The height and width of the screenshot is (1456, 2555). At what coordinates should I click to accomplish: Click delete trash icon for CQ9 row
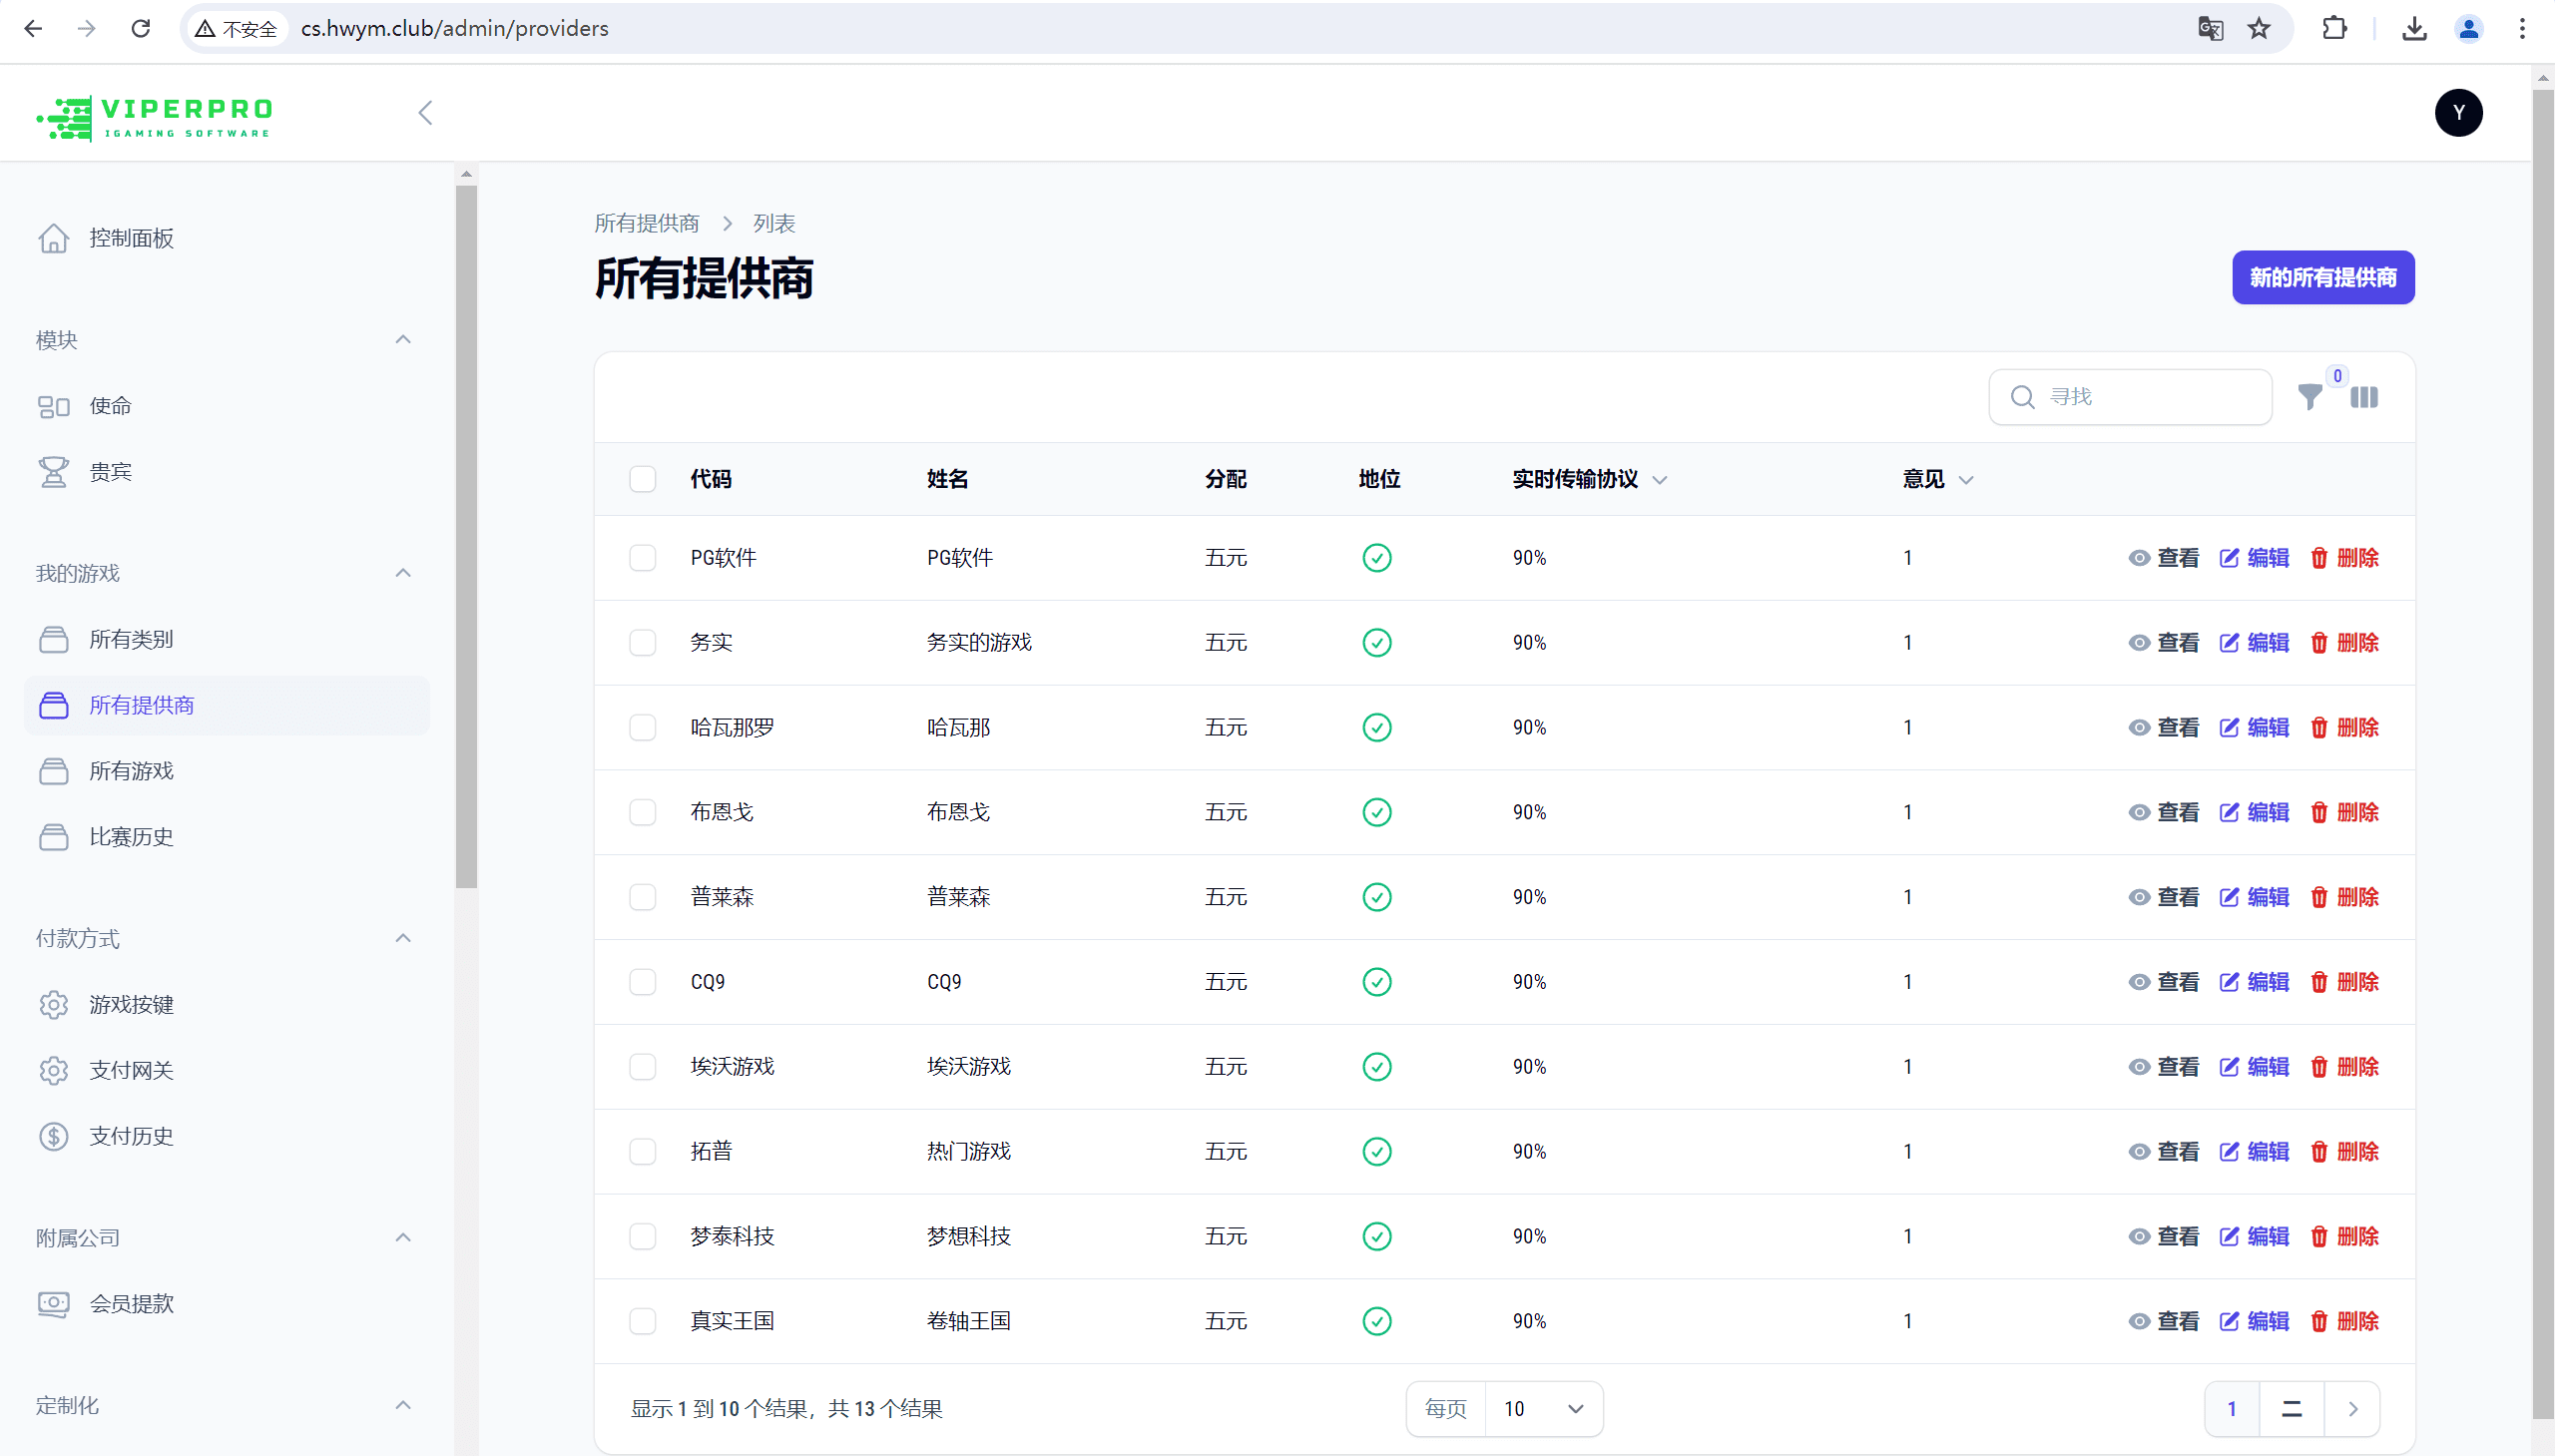tap(2319, 982)
